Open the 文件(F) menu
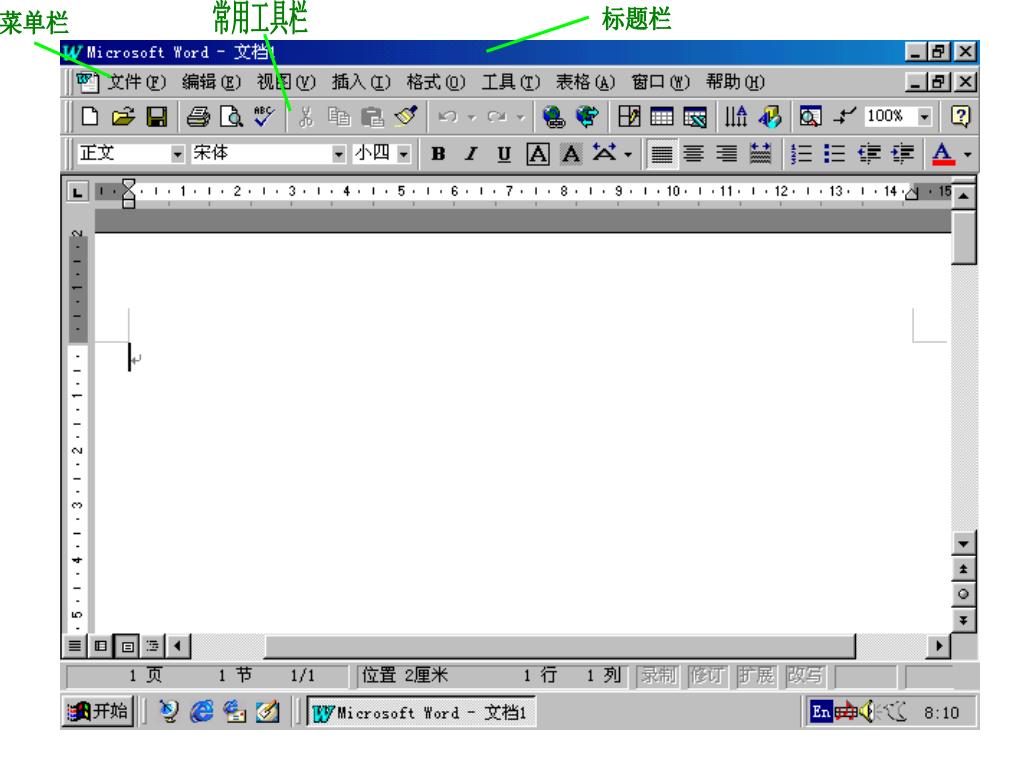The image size is (1024, 768). click(x=136, y=82)
